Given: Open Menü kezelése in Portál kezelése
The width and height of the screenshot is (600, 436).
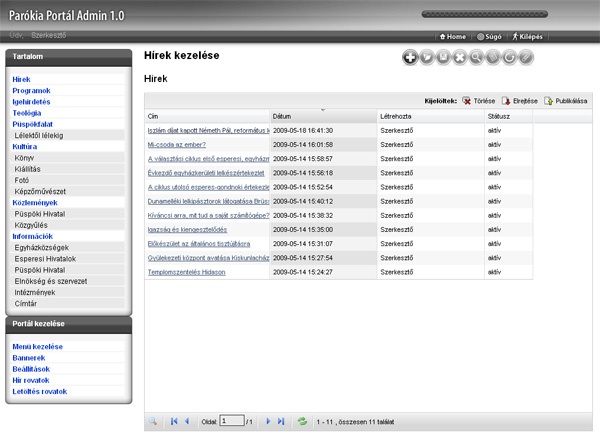Looking at the screenshot, I should (x=37, y=347).
